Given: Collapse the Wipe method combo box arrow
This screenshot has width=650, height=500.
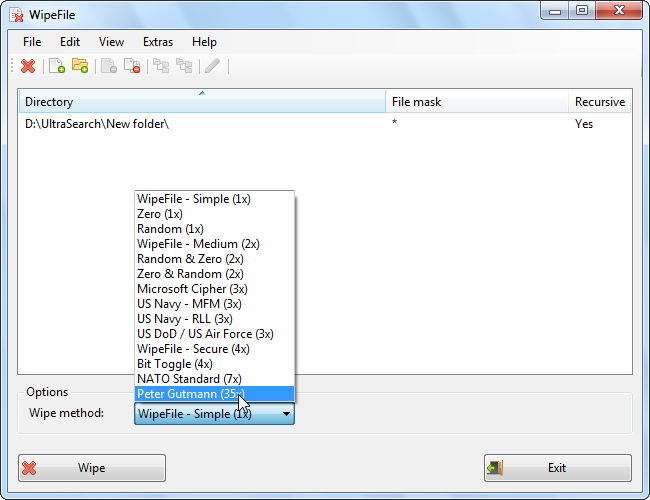Looking at the screenshot, I should (x=286, y=414).
